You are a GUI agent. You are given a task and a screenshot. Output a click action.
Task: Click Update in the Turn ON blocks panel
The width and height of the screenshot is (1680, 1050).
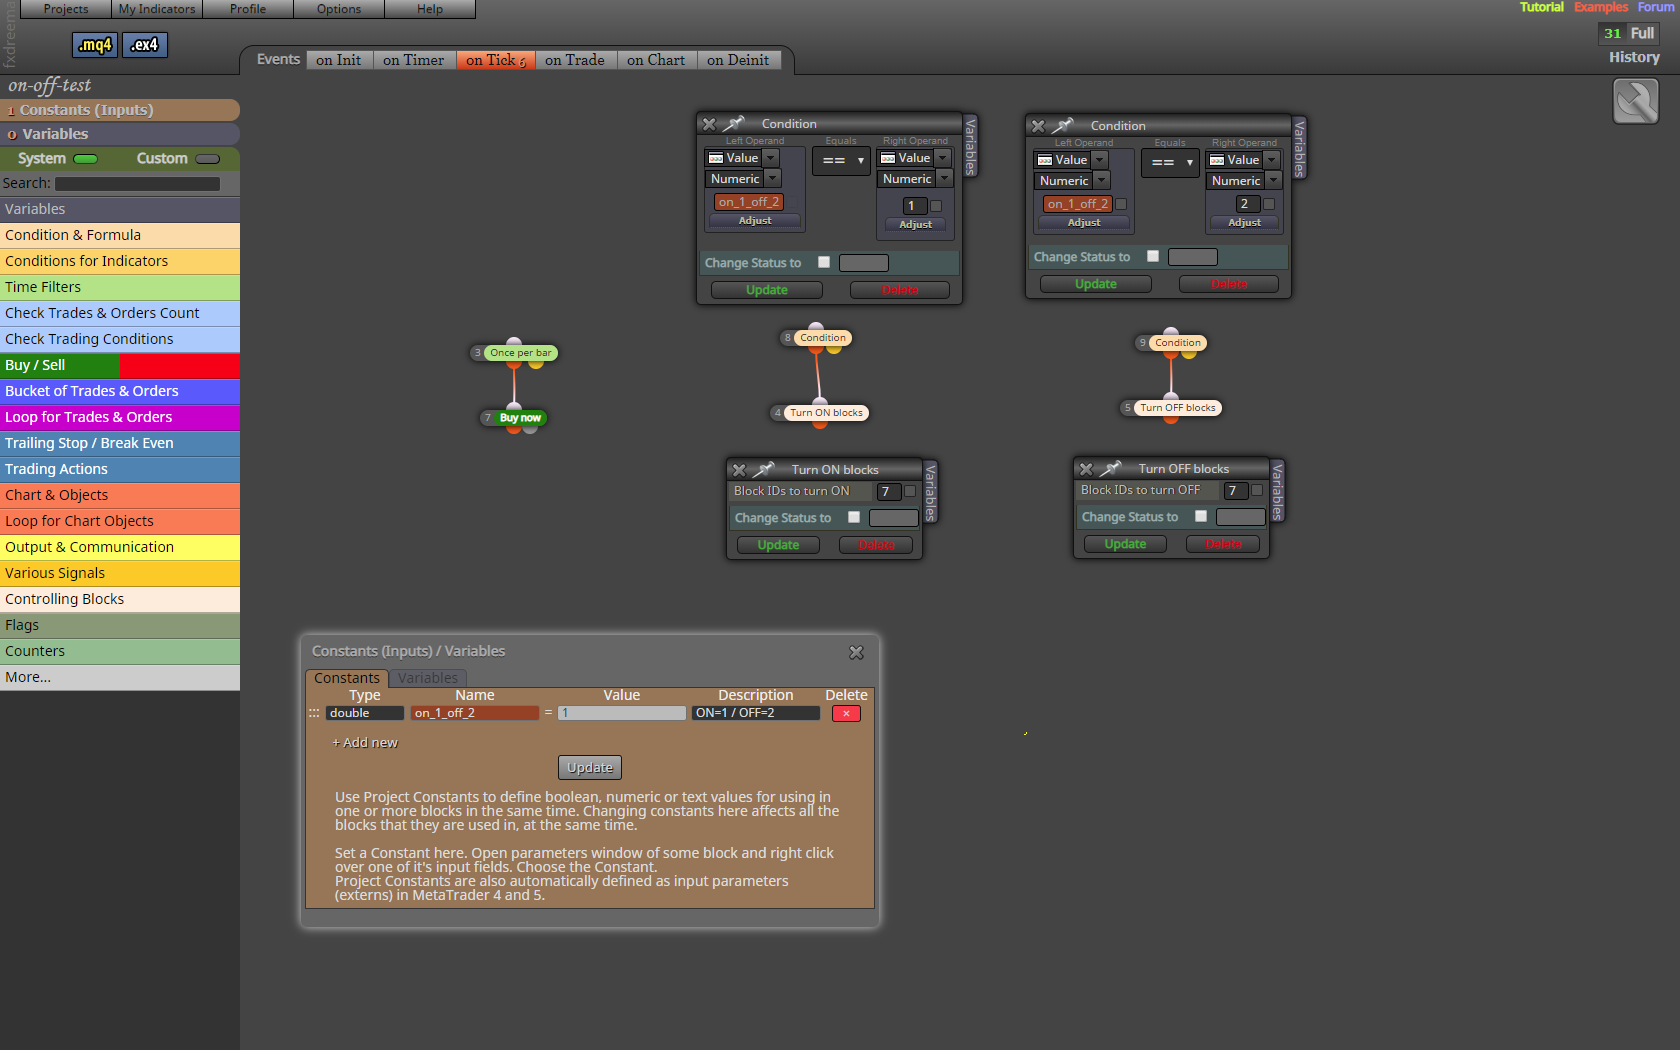tap(778, 545)
